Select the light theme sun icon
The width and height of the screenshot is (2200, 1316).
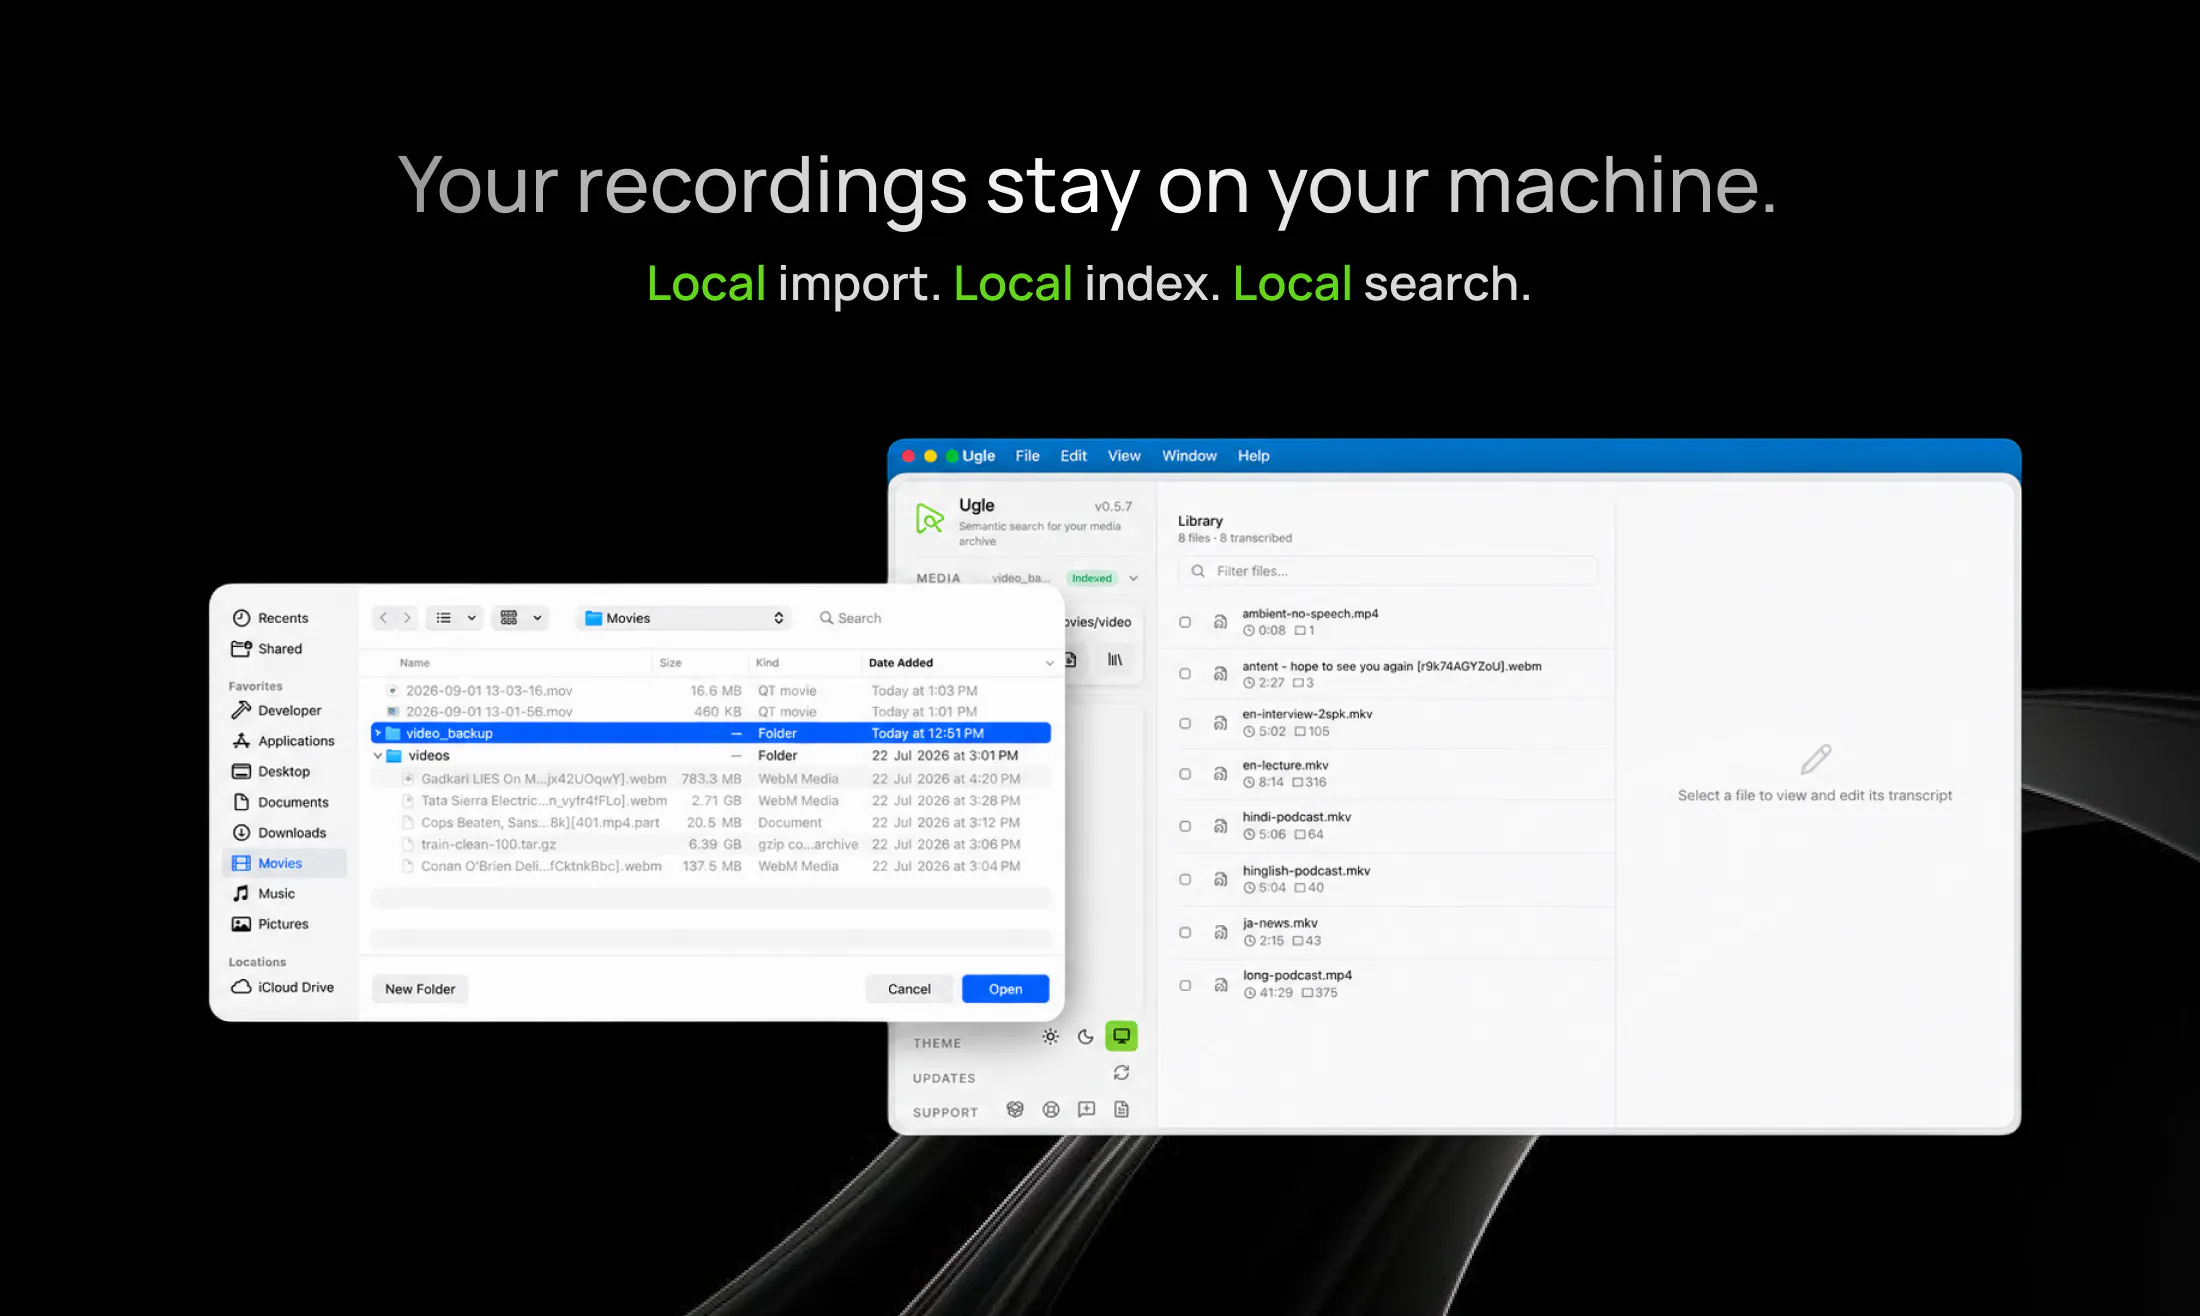pos(1050,1036)
